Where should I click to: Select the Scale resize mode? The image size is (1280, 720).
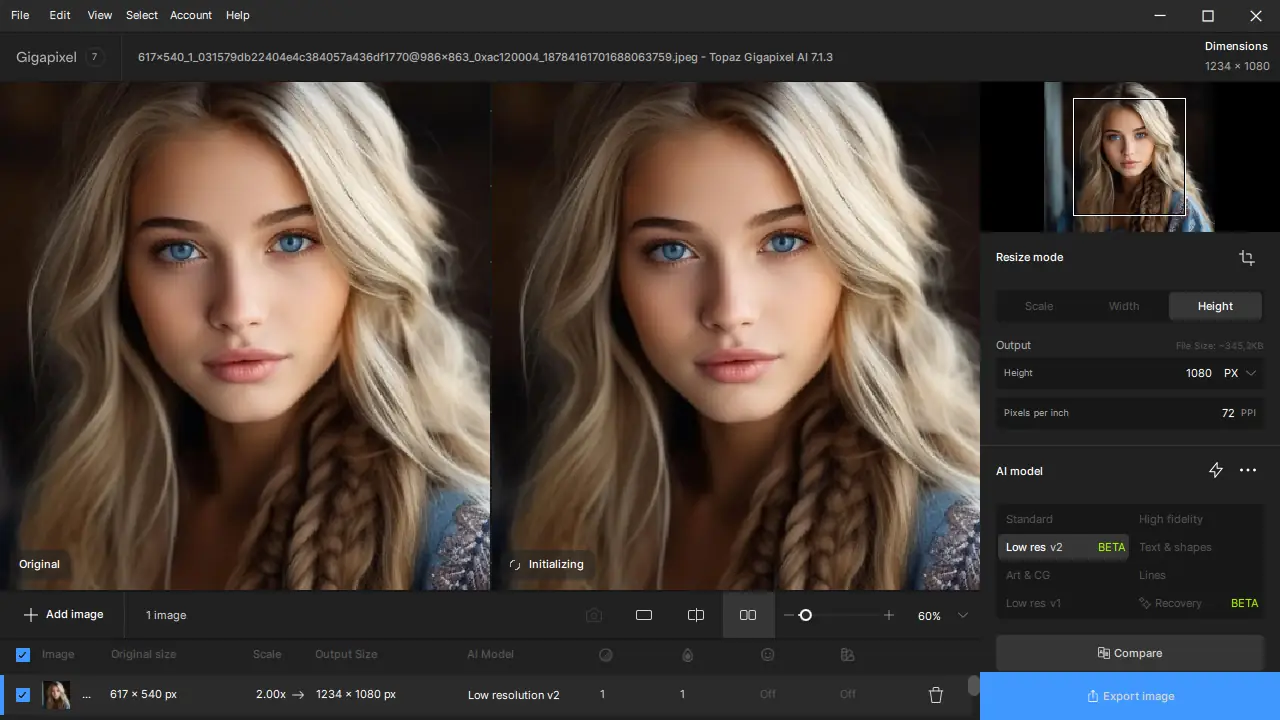pyautogui.click(x=1039, y=306)
